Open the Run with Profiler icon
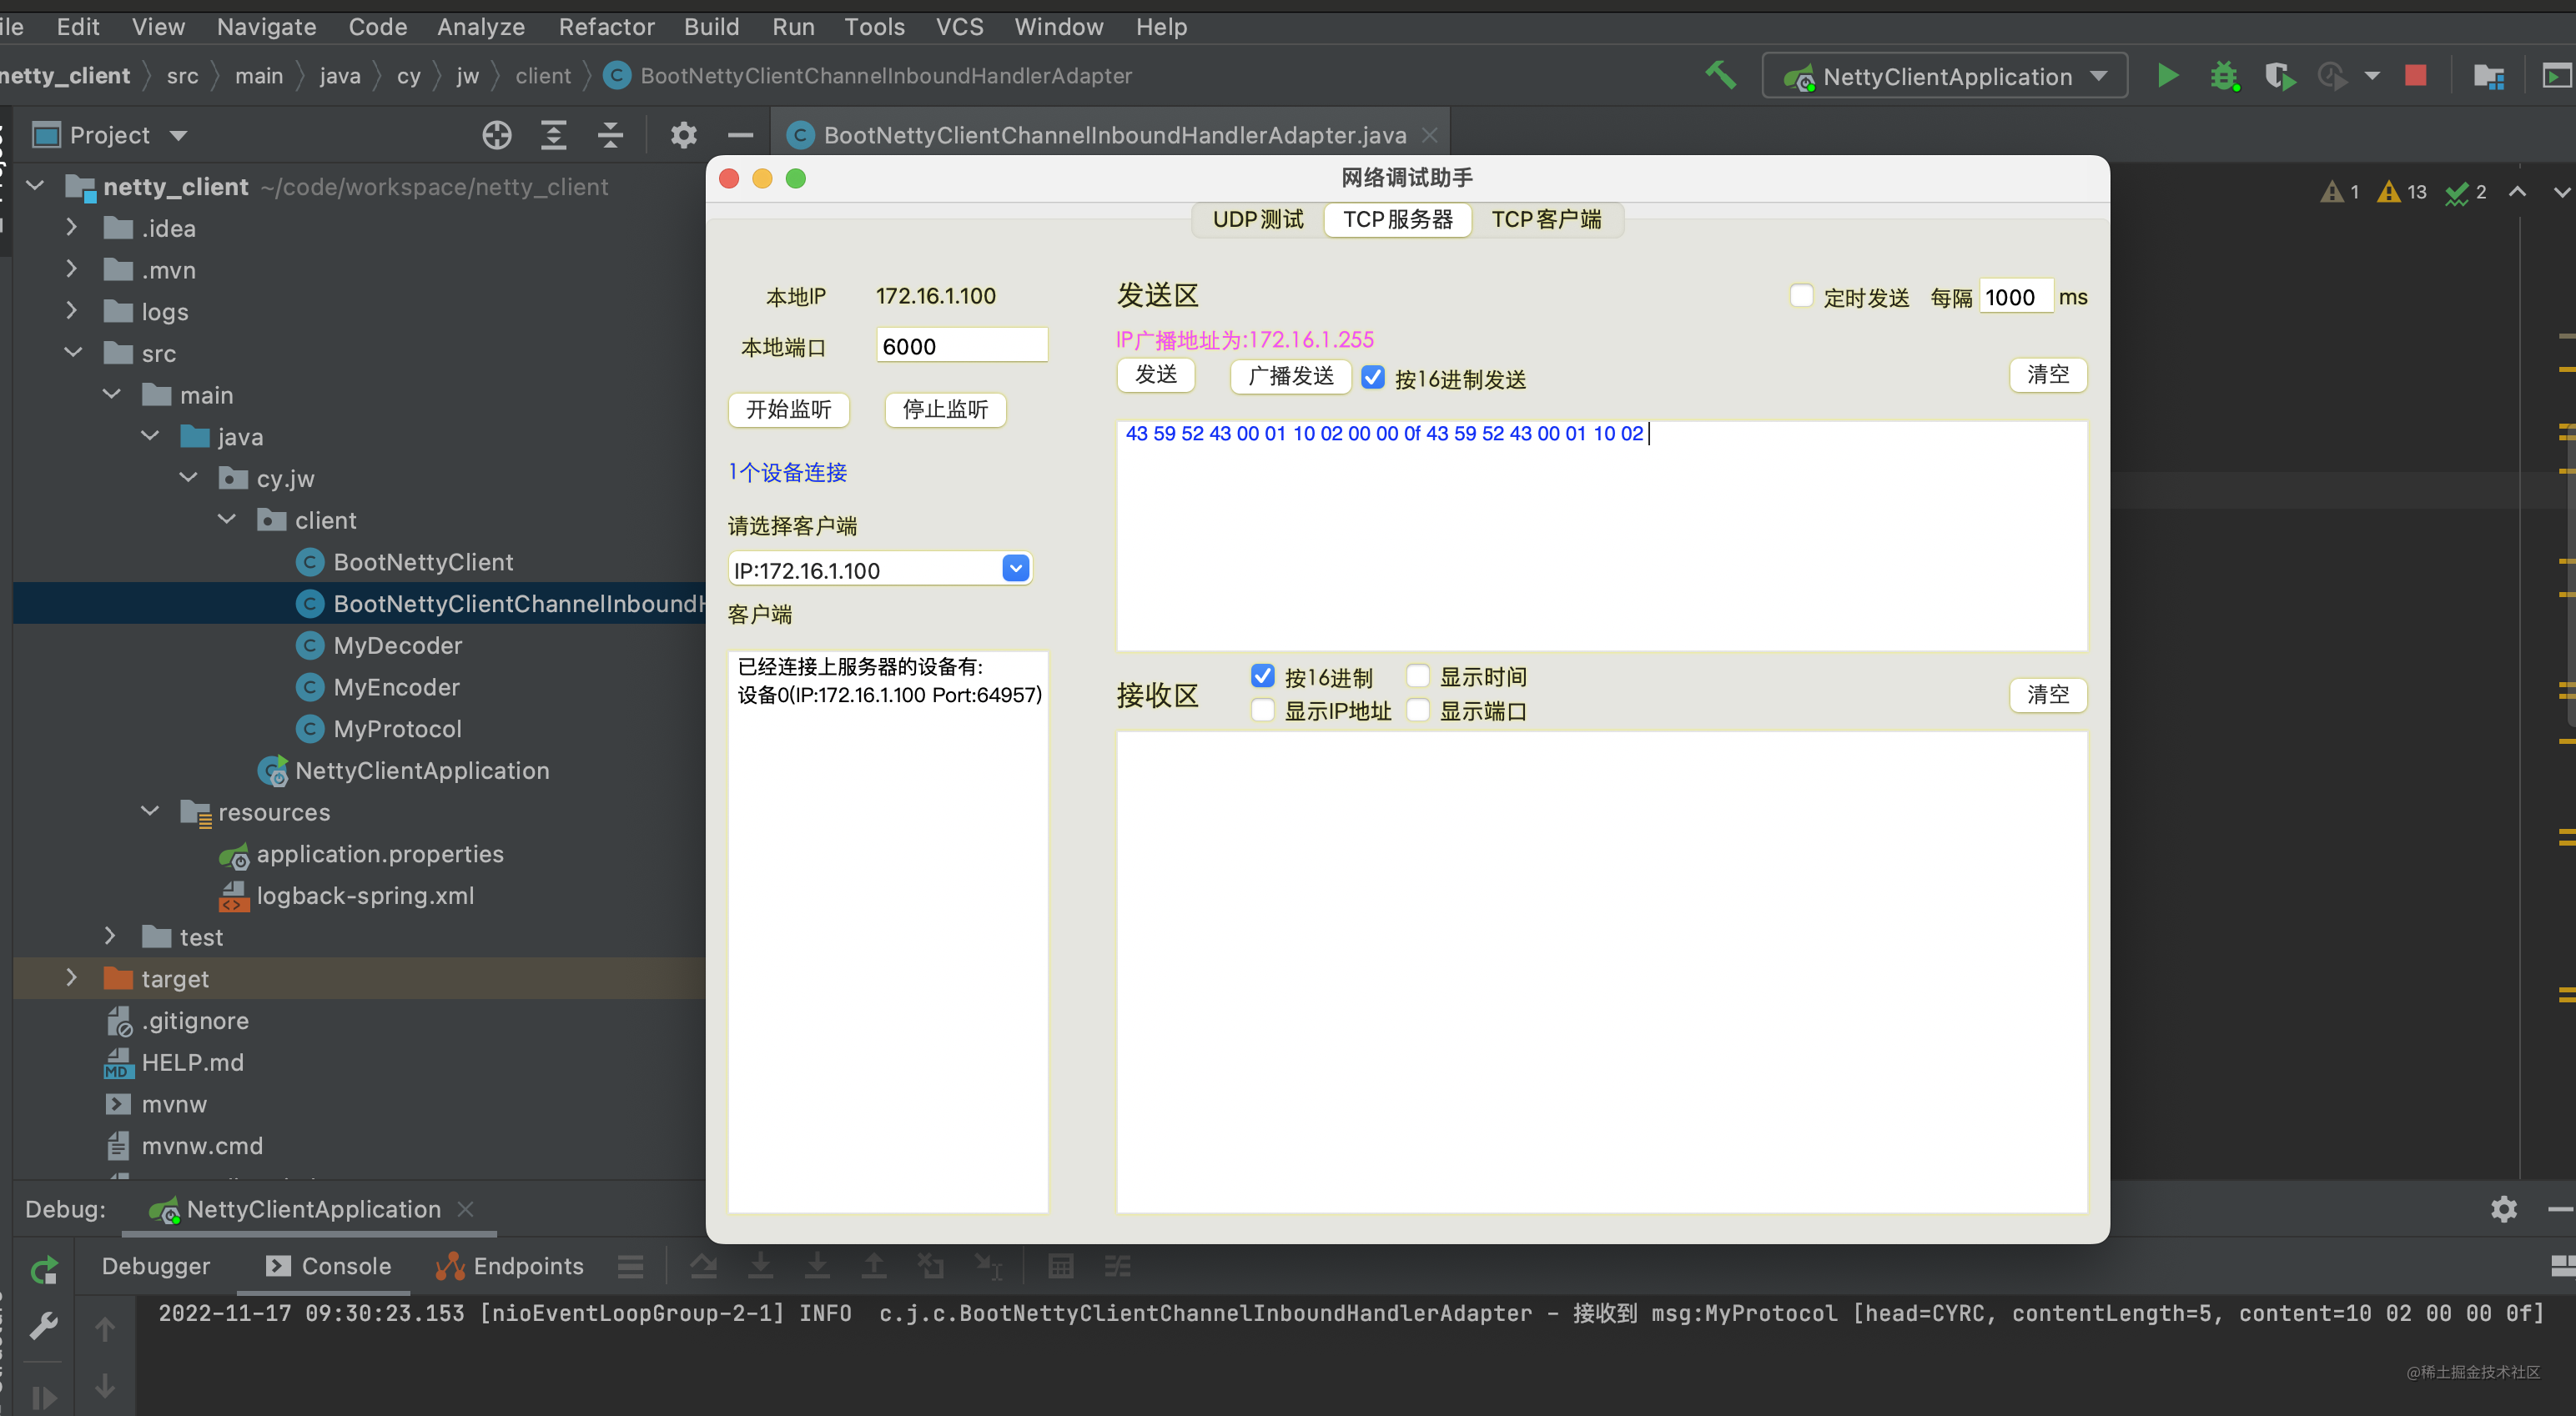This screenshot has width=2576, height=1416. [2332, 76]
